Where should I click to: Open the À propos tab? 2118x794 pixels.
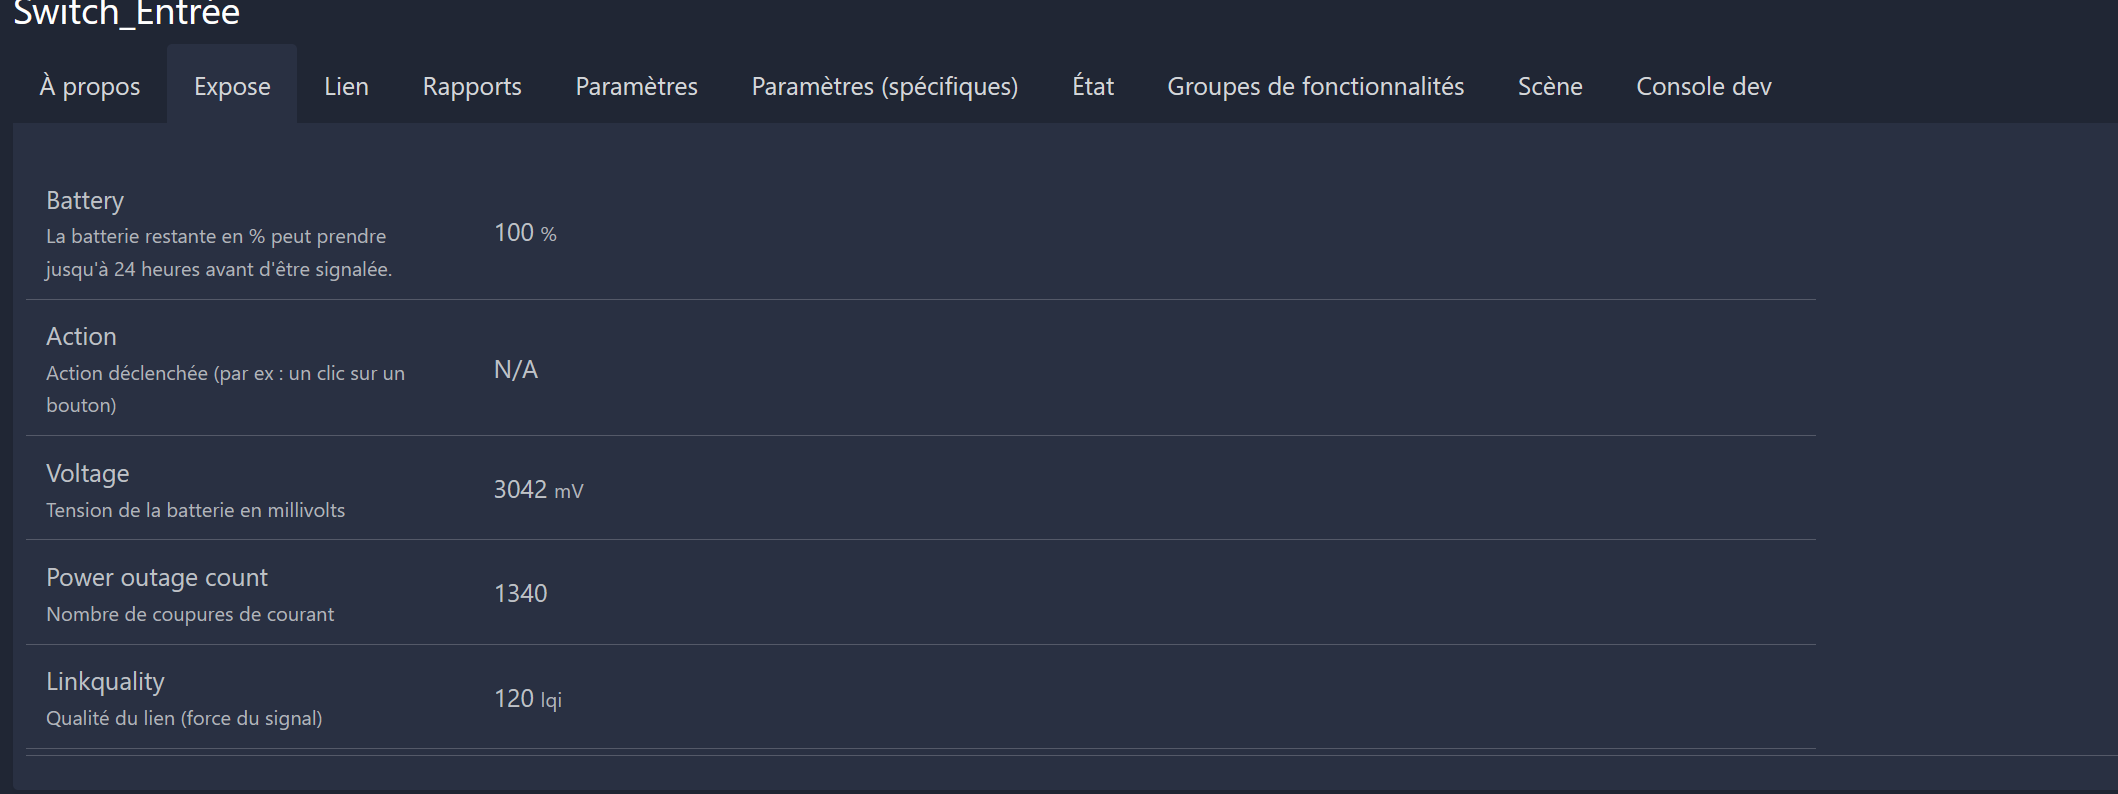(x=90, y=86)
